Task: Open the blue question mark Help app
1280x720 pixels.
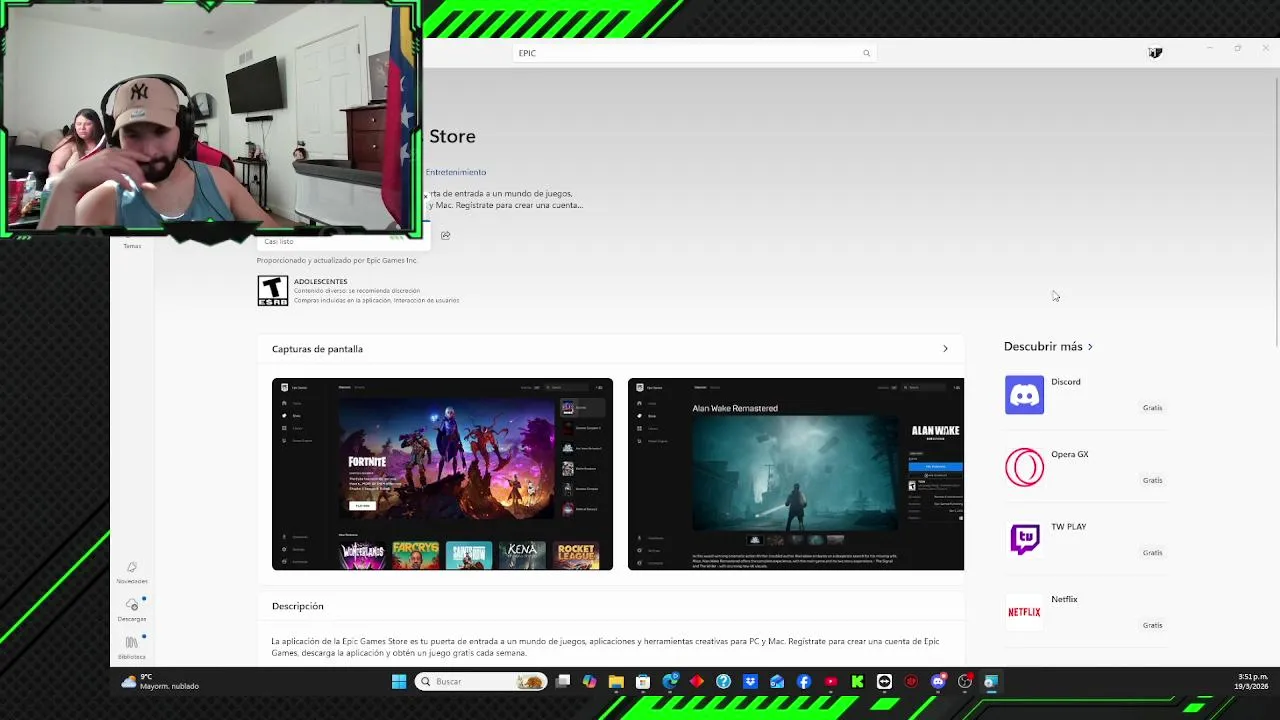Action: tap(723, 682)
